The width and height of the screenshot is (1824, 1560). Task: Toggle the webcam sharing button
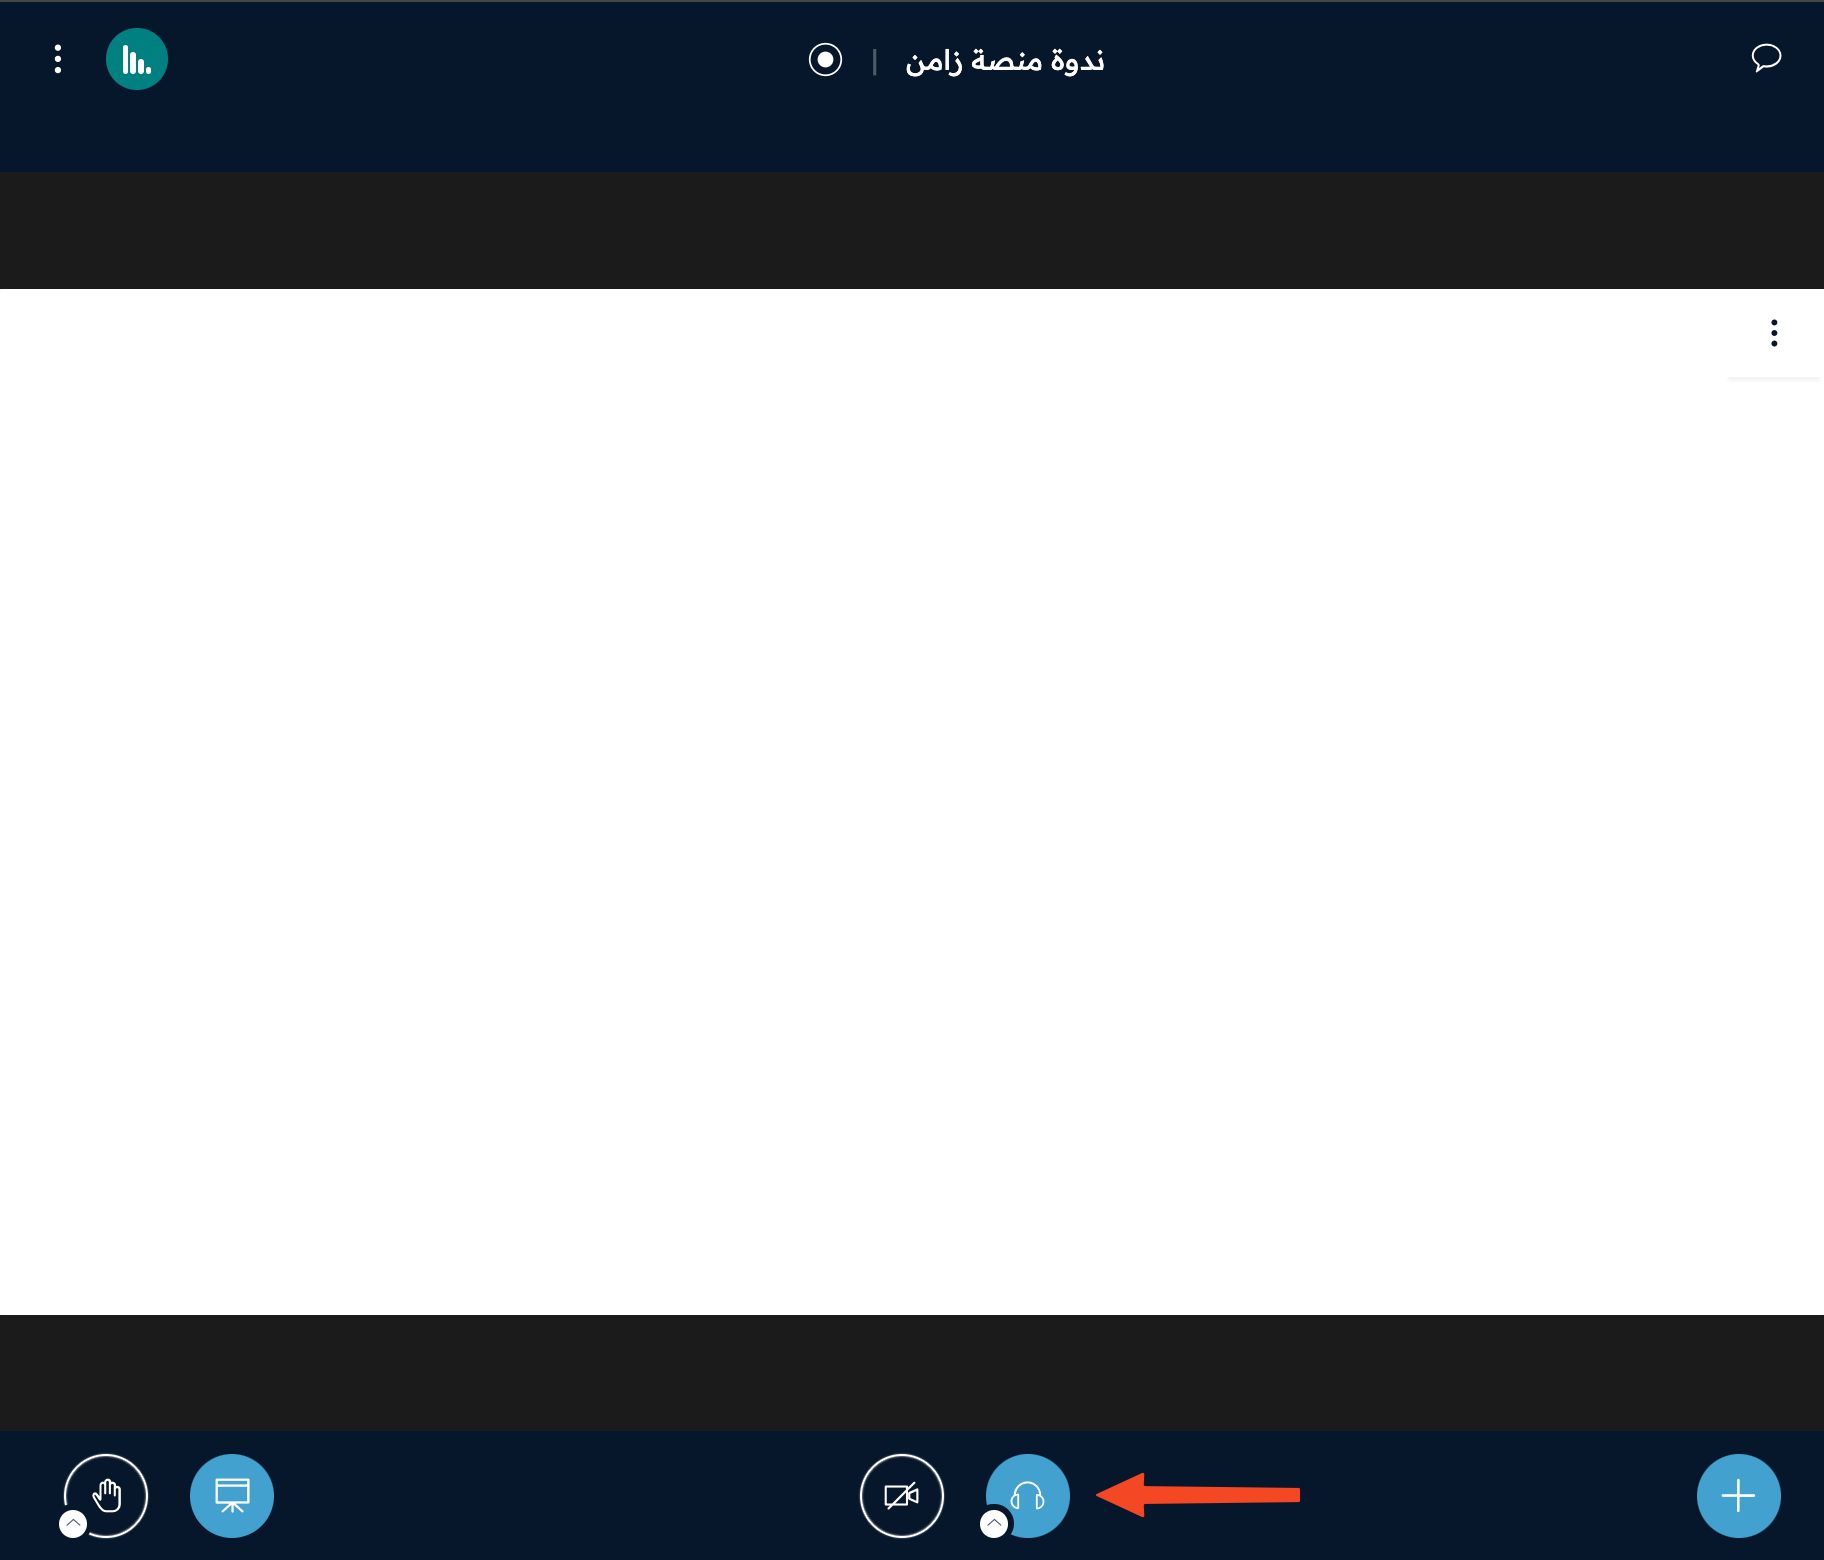point(902,1496)
